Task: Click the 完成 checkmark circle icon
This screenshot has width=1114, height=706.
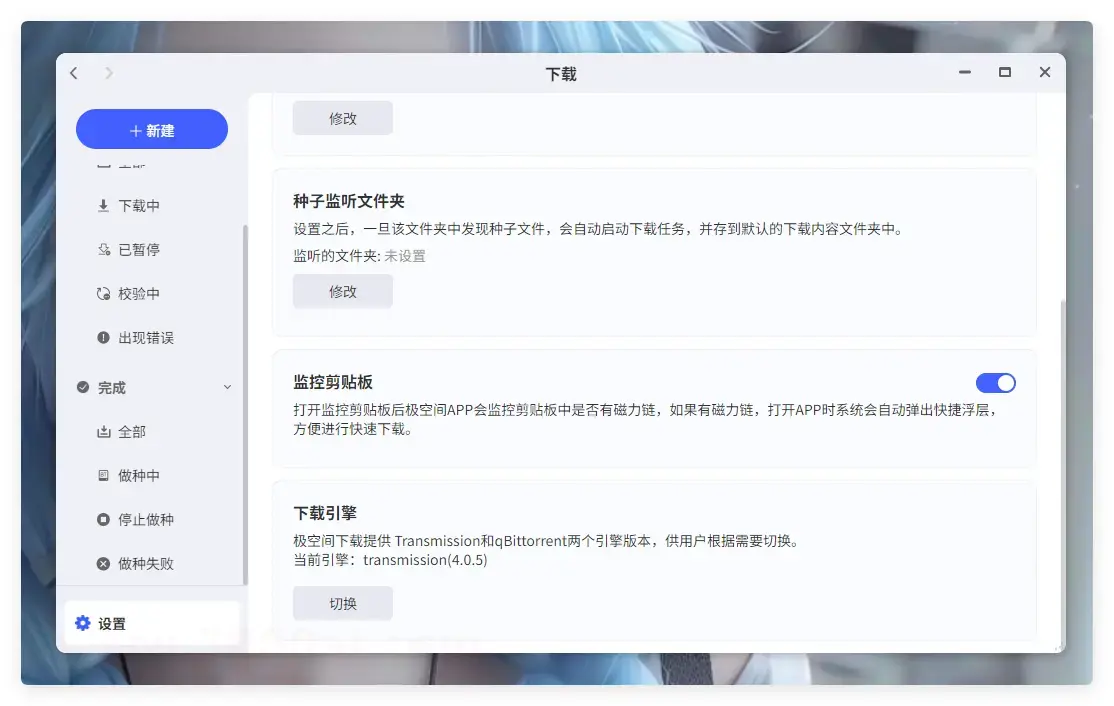Action: (83, 387)
